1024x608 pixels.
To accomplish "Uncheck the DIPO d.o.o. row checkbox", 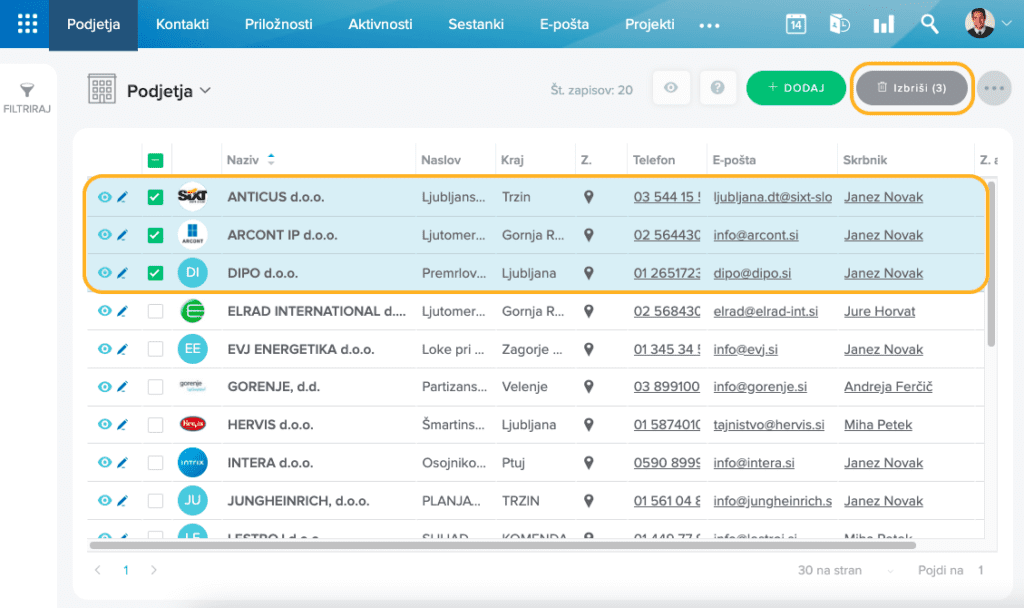I will pyautogui.click(x=155, y=273).
